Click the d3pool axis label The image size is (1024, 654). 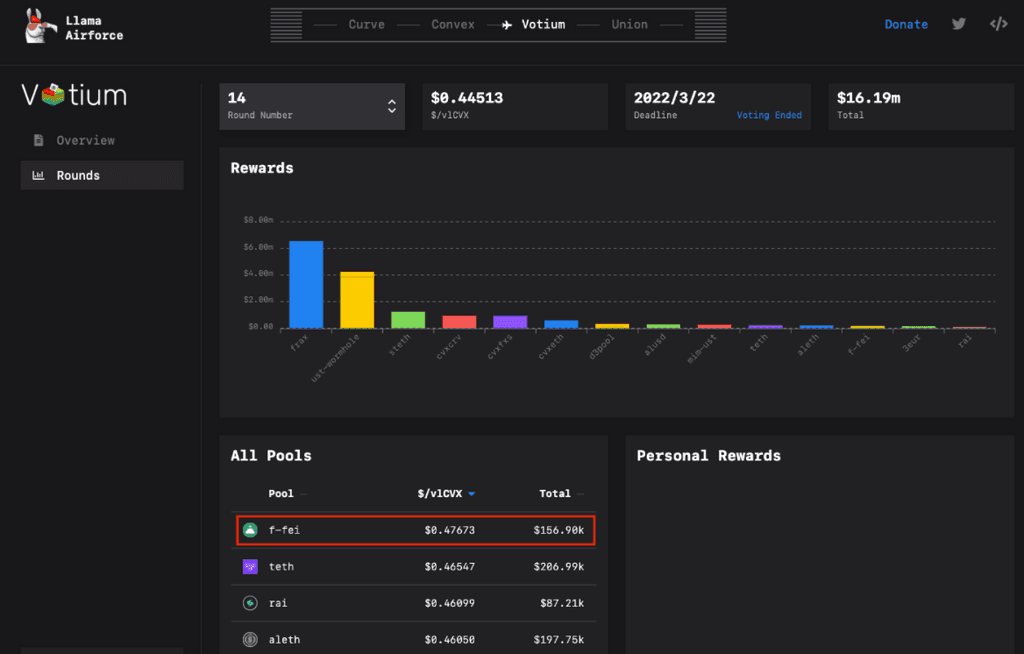(601, 346)
